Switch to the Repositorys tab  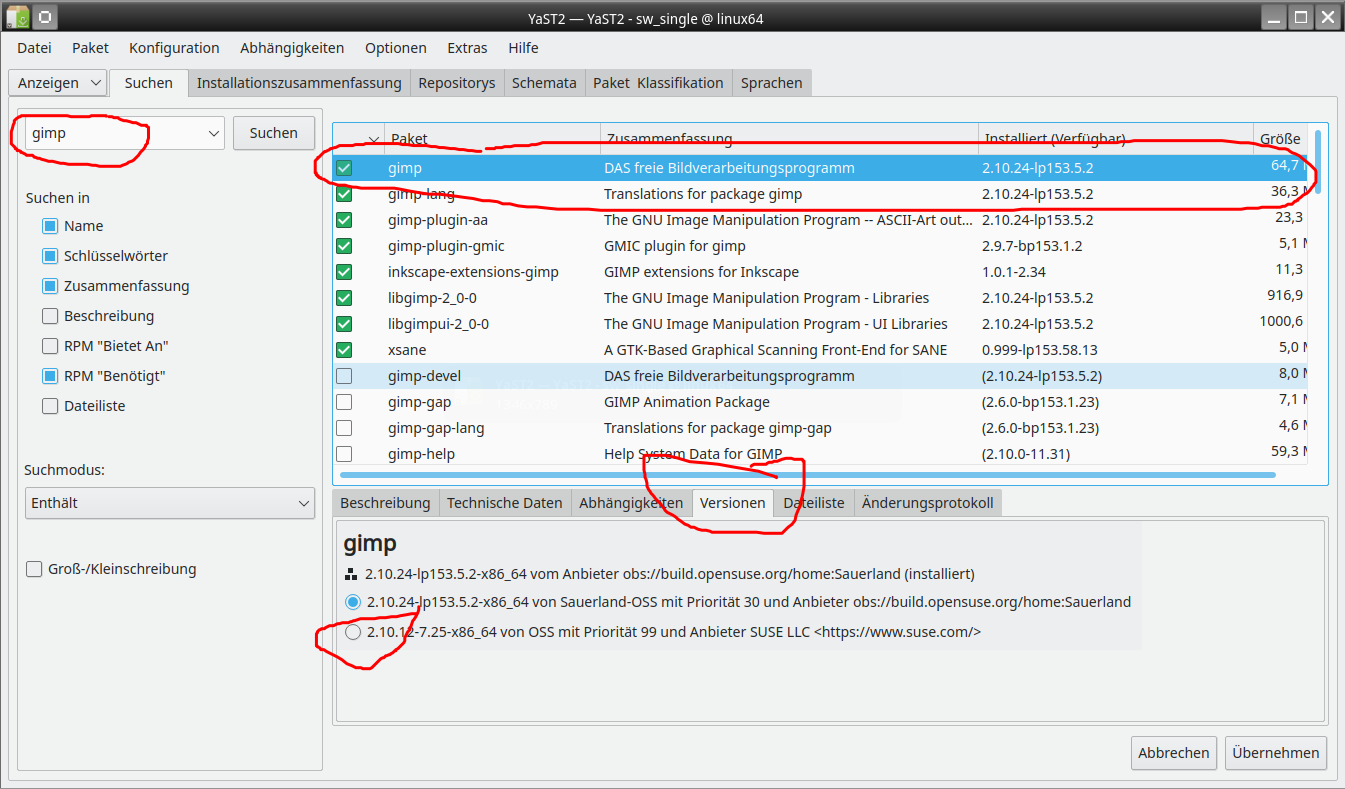click(x=457, y=83)
